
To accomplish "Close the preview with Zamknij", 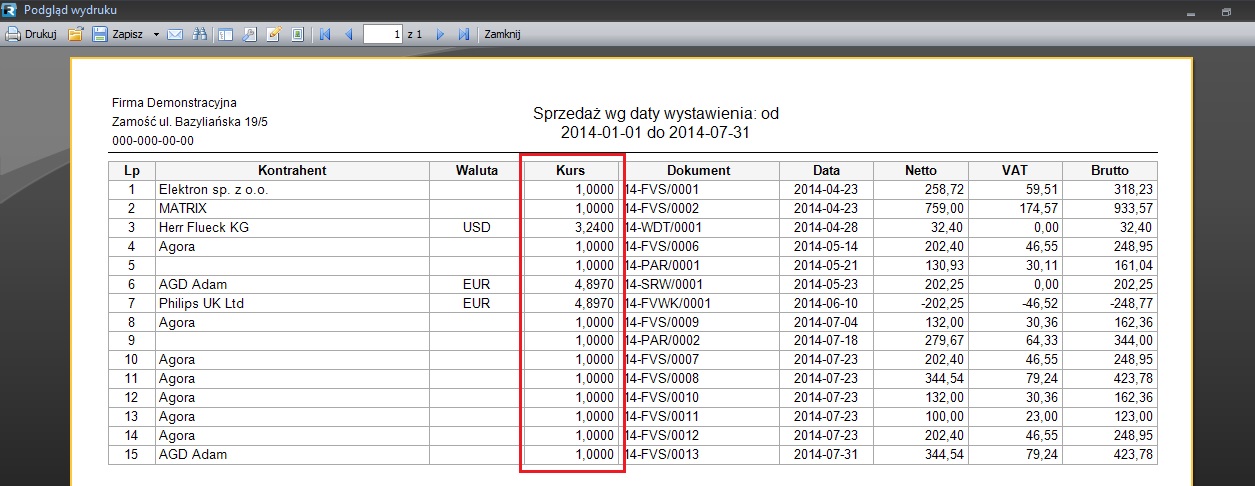I will tap(502, 34).
